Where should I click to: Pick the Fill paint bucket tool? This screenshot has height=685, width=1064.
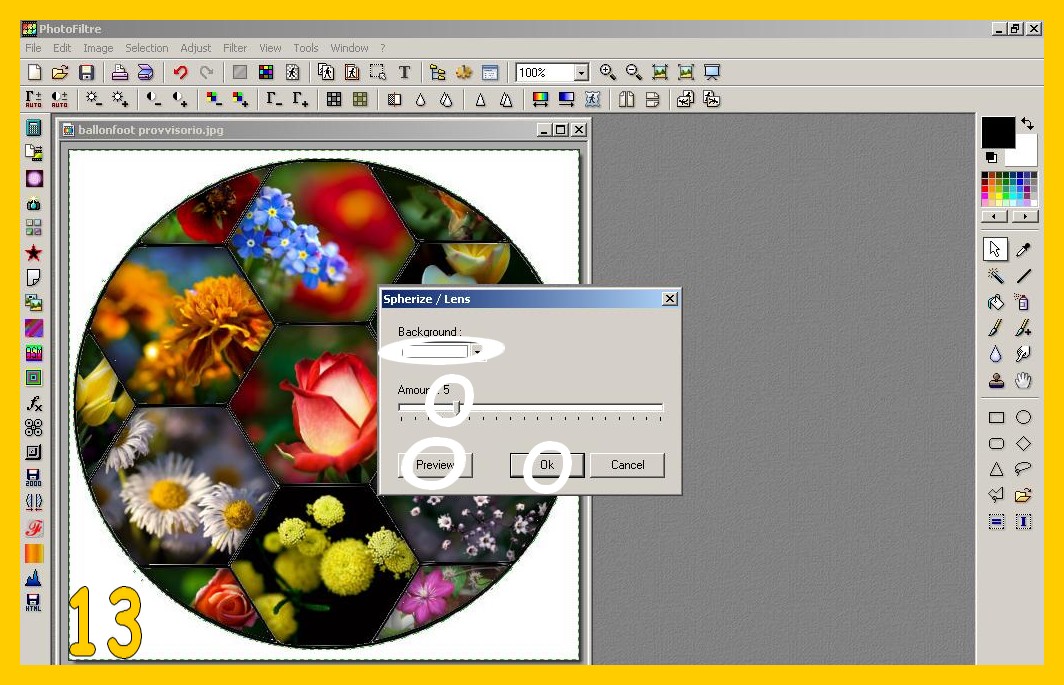(996, 302)
